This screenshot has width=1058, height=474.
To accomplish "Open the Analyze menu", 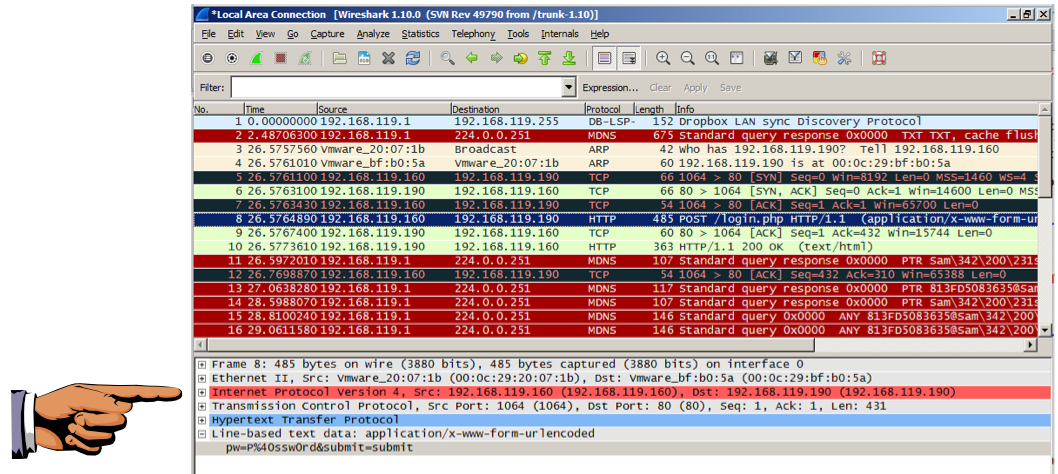I will [373, 34].
